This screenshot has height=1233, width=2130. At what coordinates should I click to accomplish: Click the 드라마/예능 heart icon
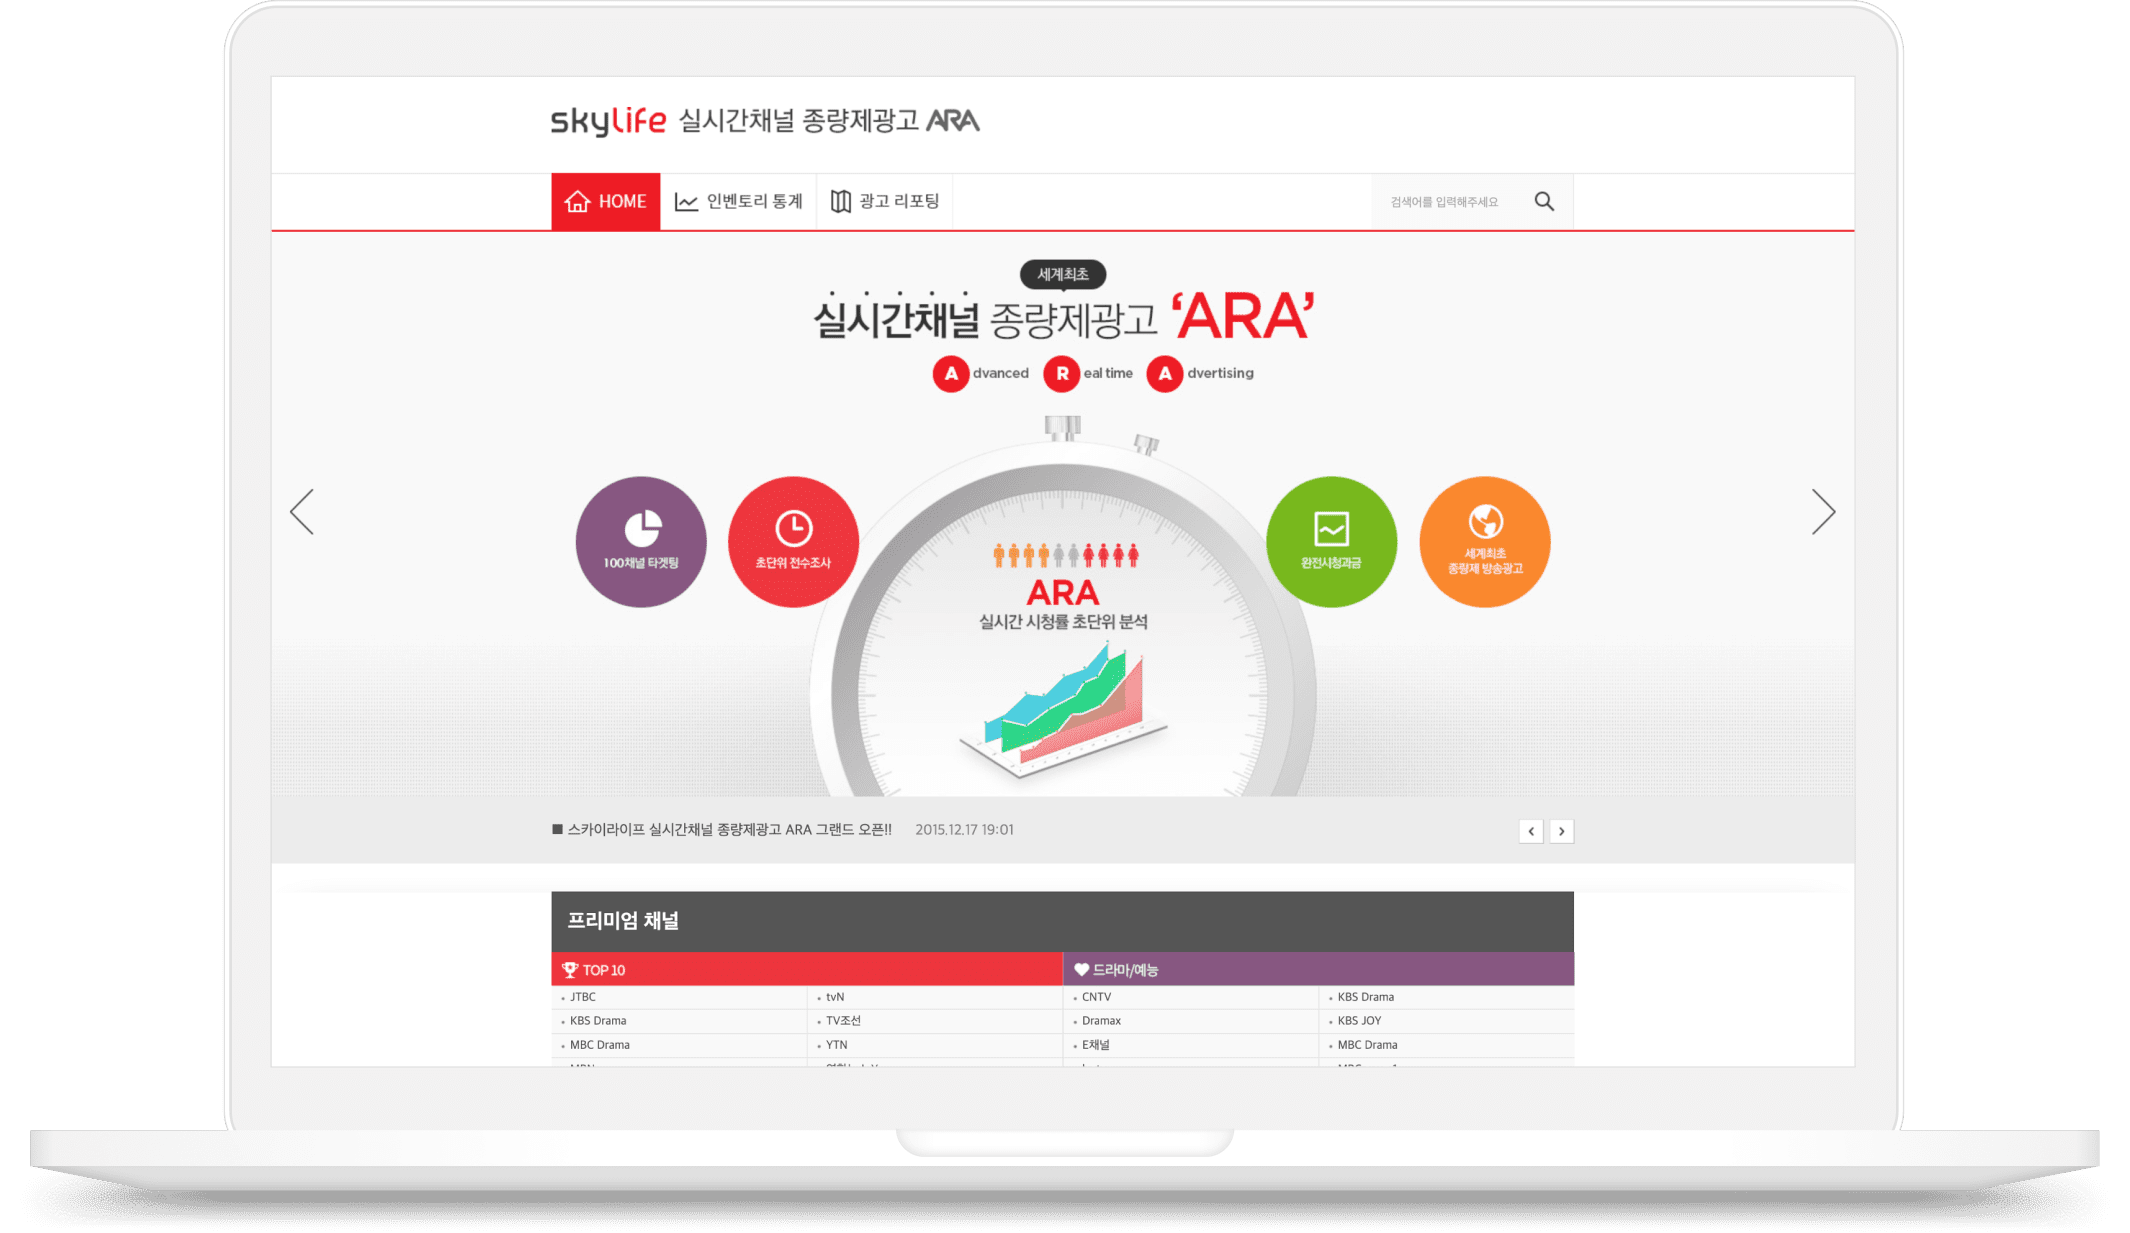[1081, 970]
